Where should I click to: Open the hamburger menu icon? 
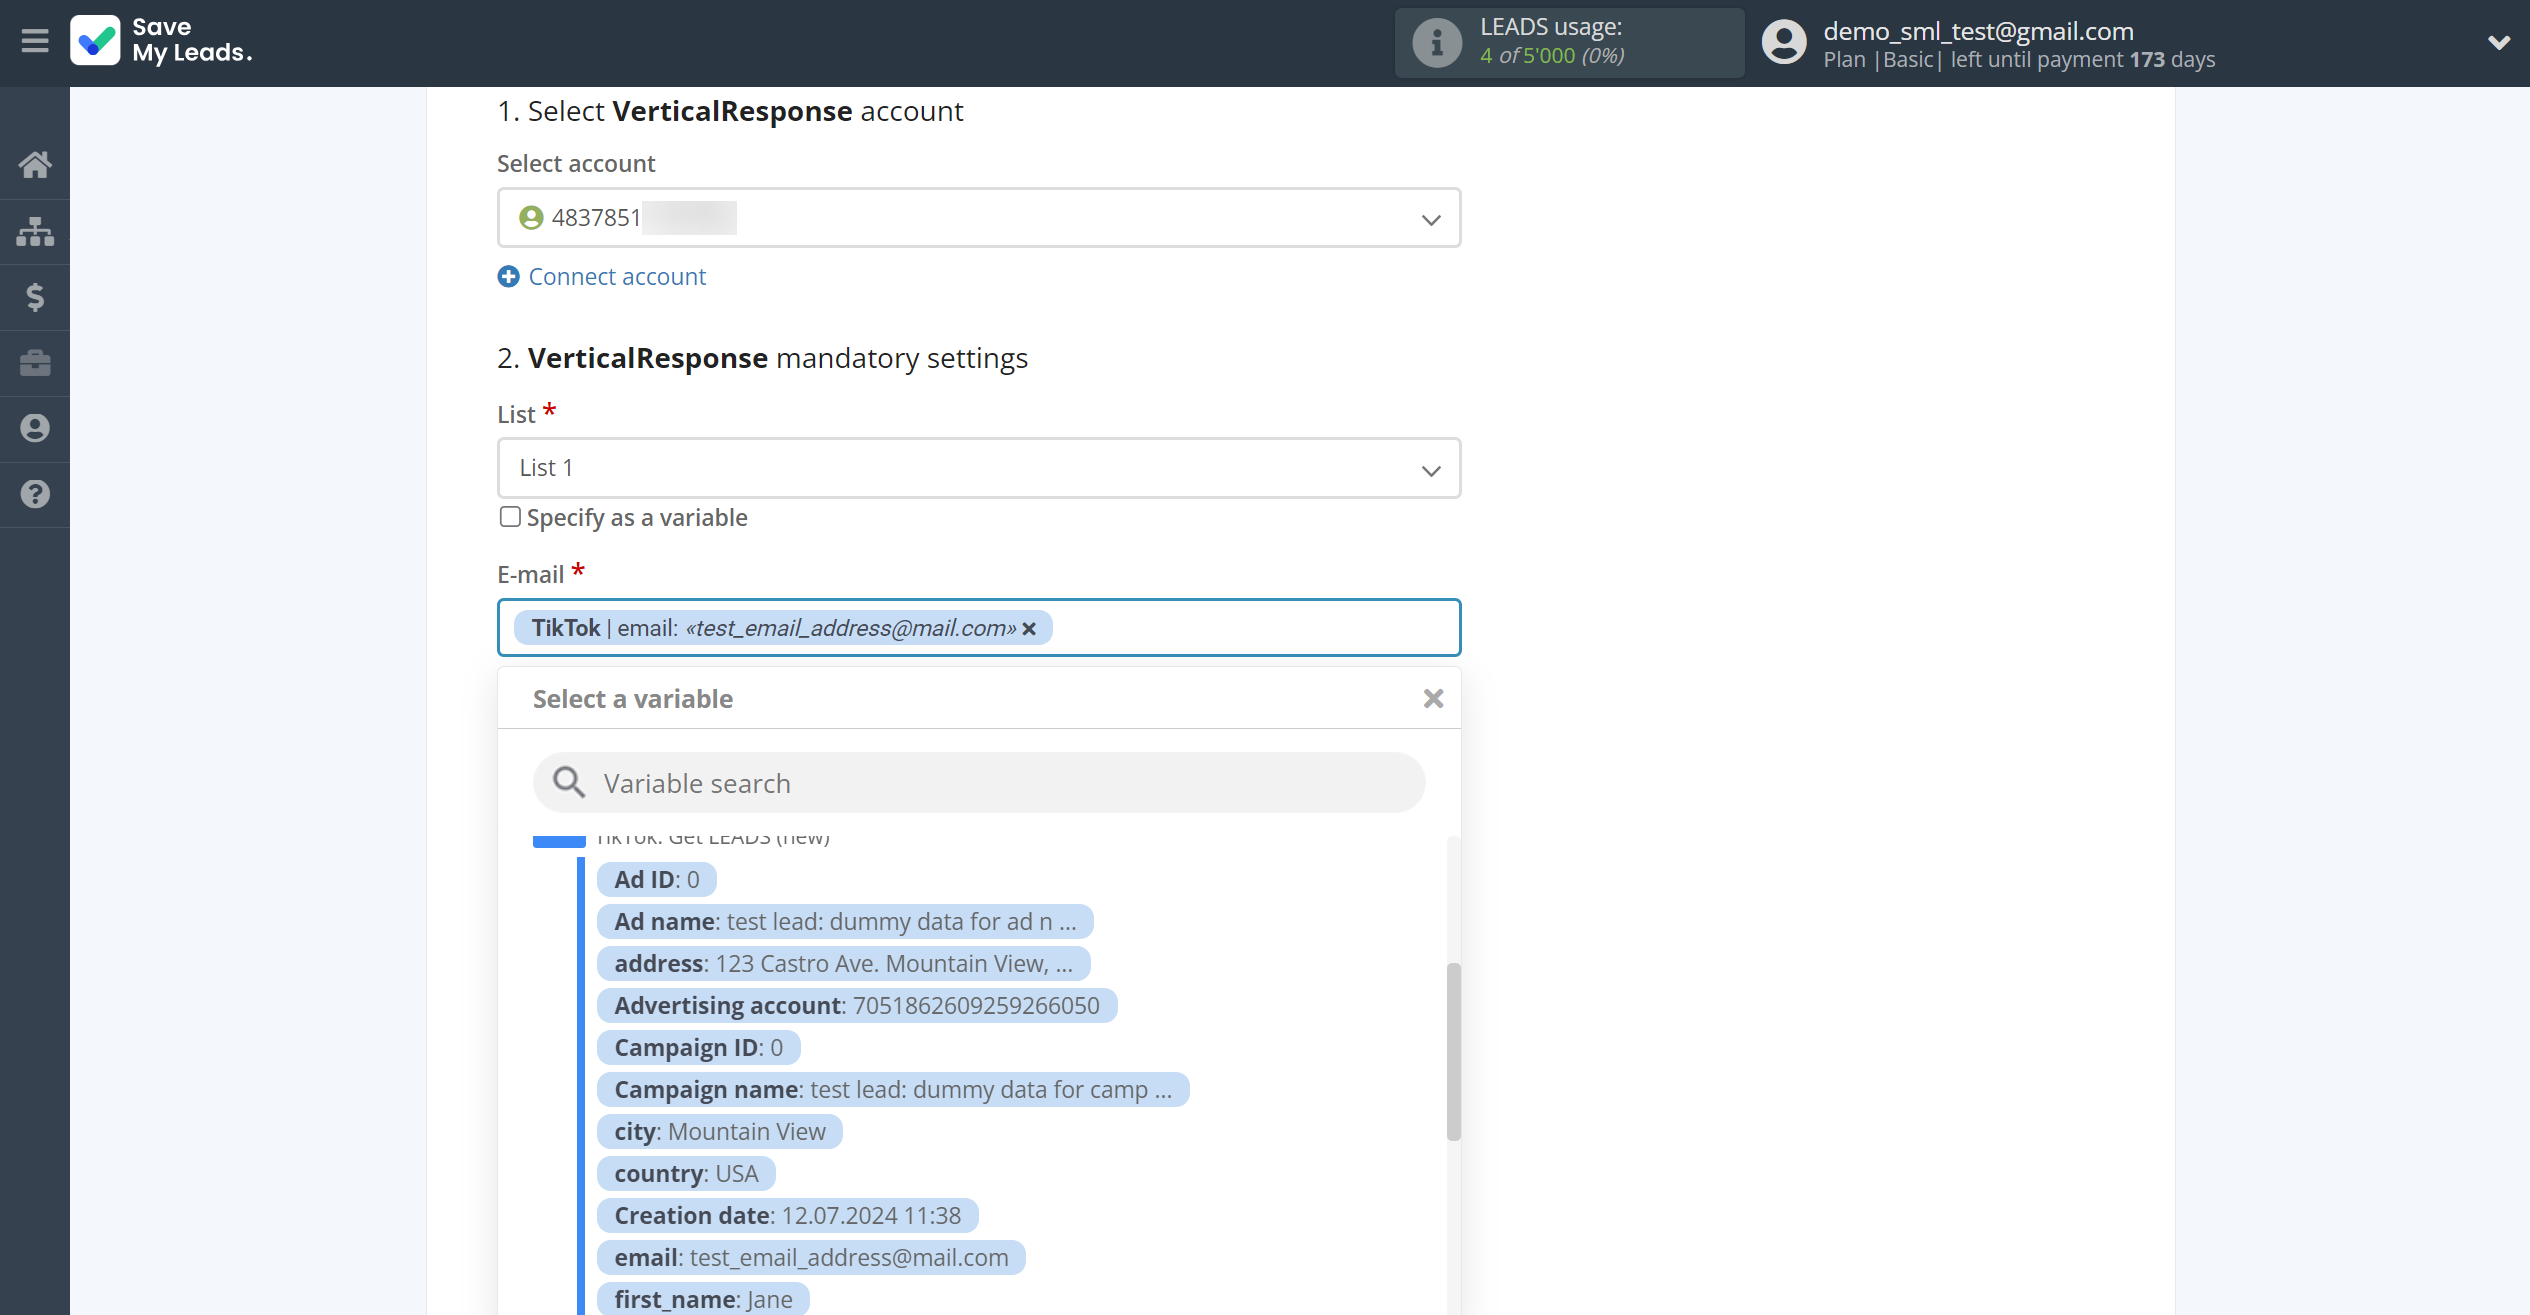coord(35,41)
